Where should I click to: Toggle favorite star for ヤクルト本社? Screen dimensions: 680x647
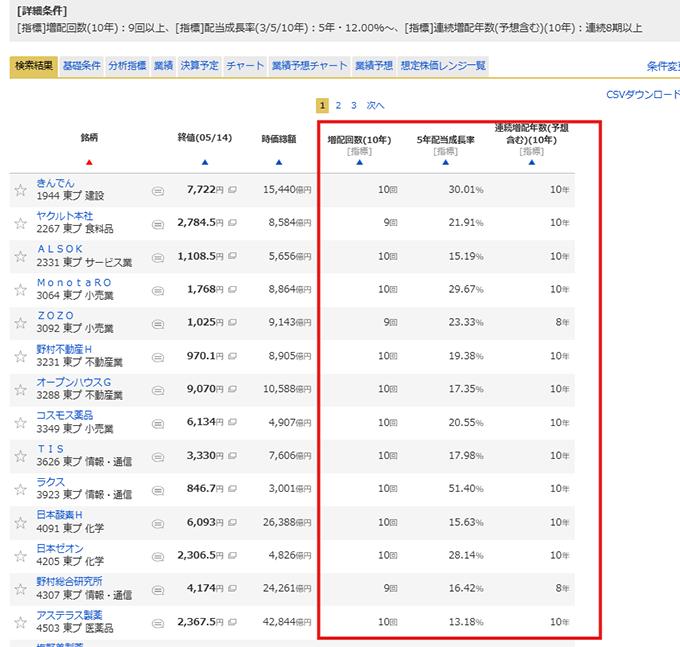coord(20,223)
